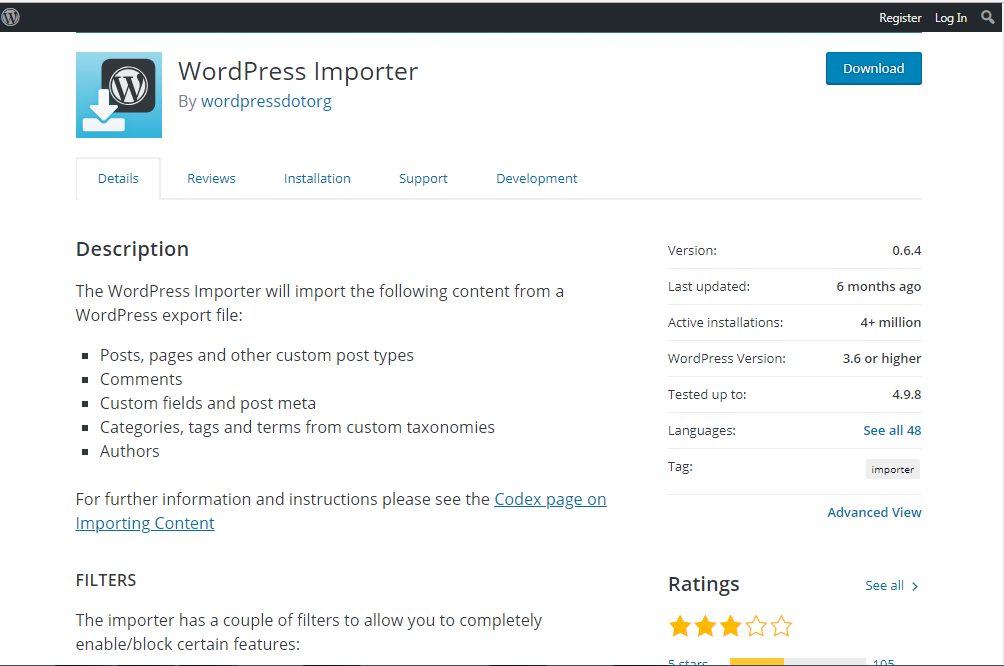The height and width of the screenshot is (666, 1004).
Task: Click 'Posts, pages and other custom post types'
Action: coord(257,355)
